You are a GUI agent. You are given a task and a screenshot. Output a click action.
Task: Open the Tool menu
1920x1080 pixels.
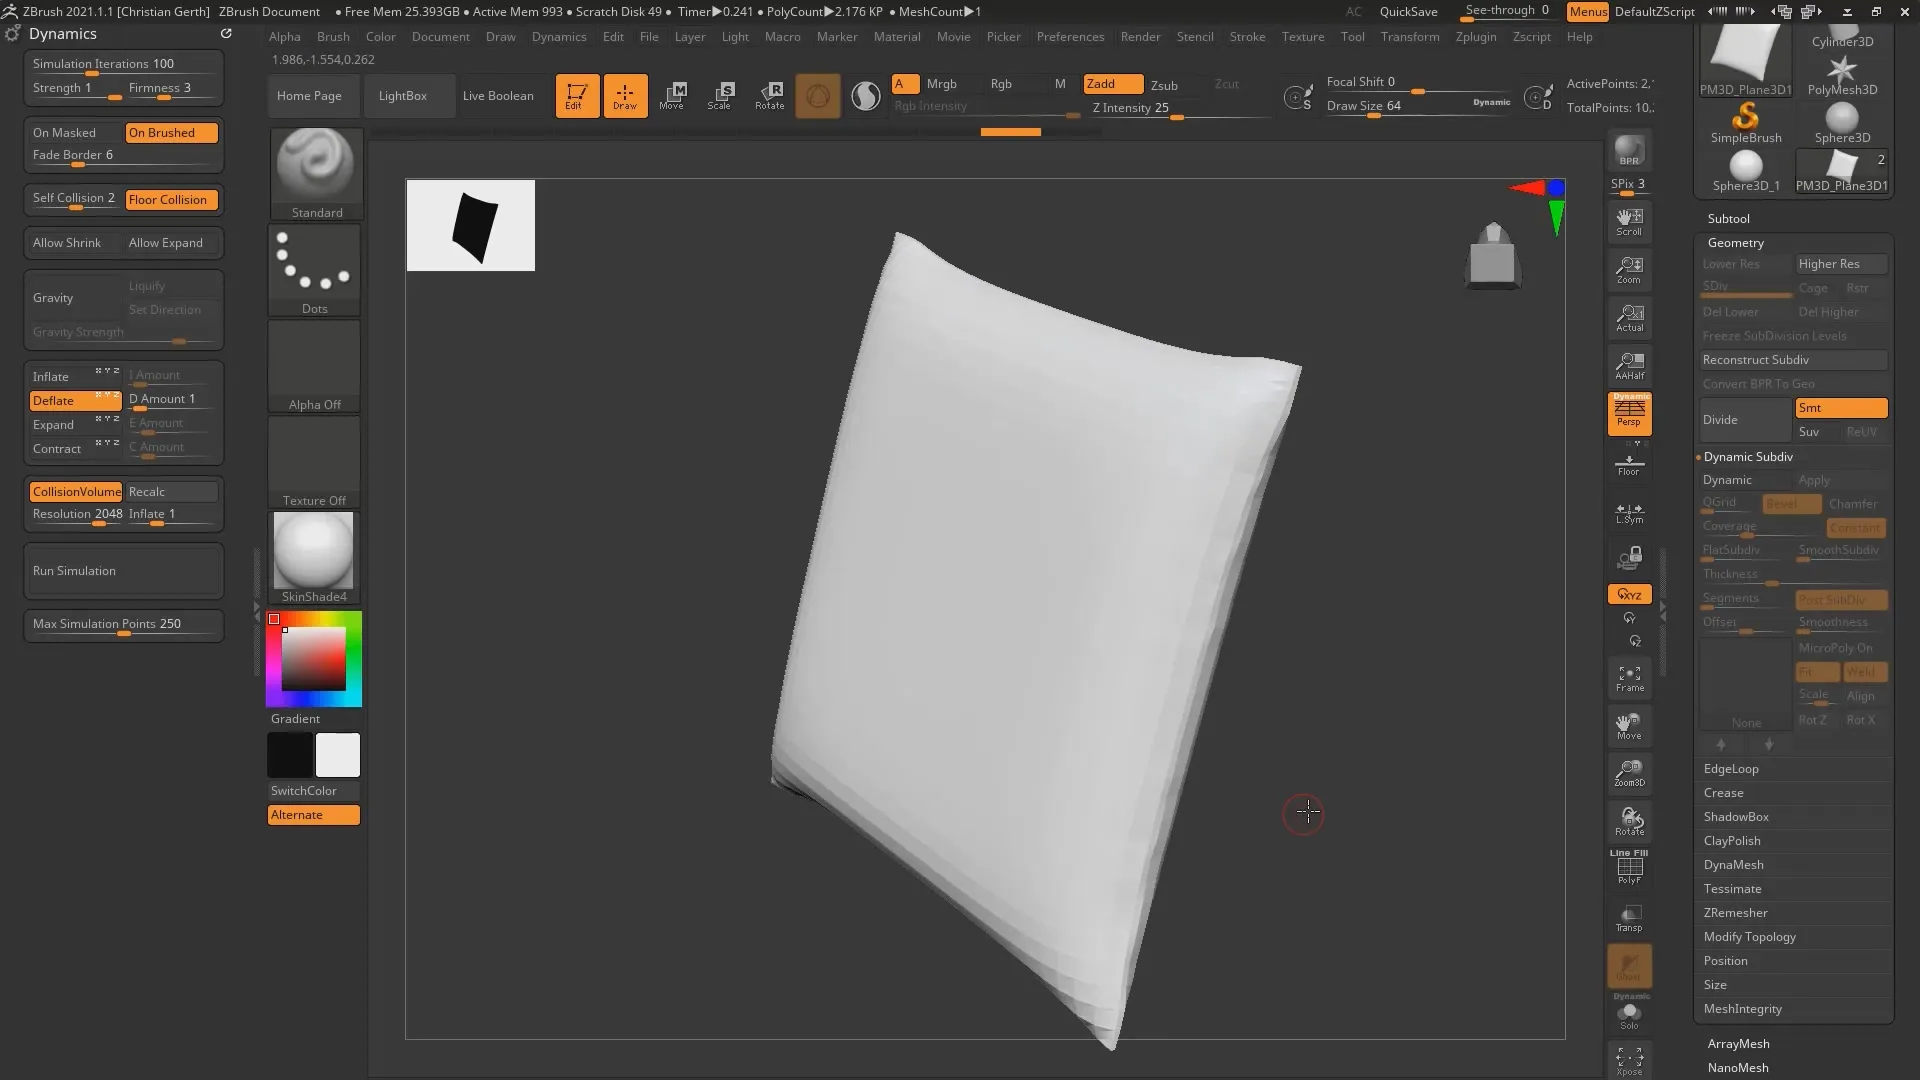pos(1352,37)
